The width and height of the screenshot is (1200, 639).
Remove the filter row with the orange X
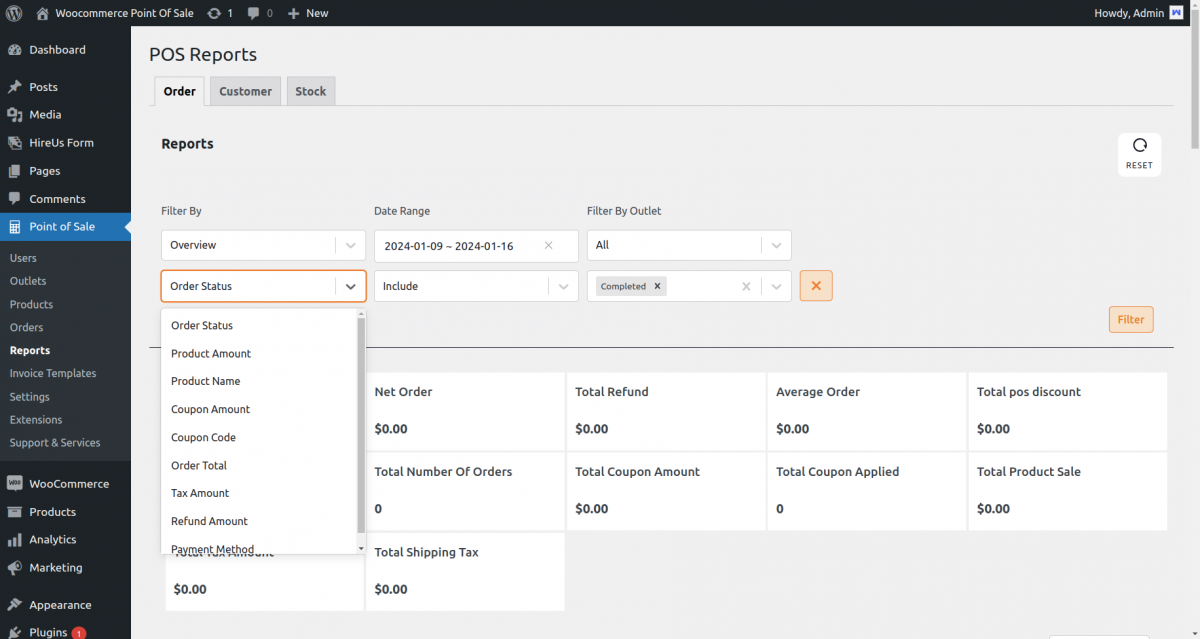pyautogui.click(x=816, y=286)
